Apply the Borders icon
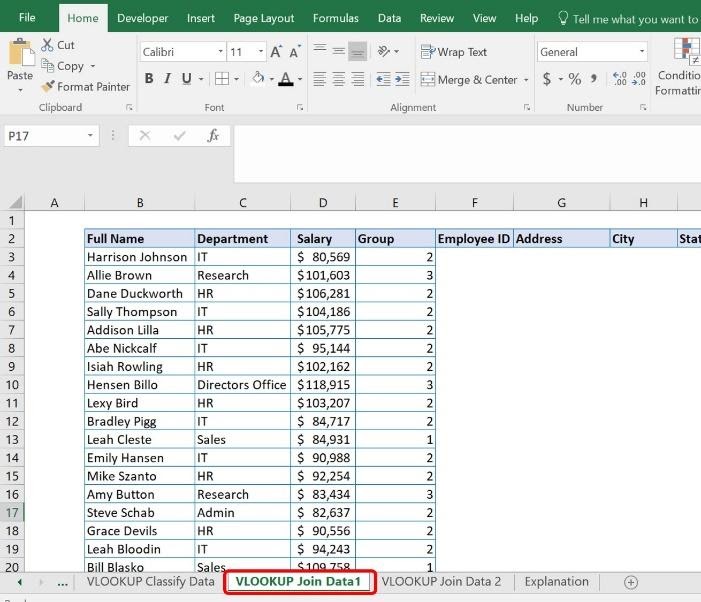701x602 pixels. point(222,79)
